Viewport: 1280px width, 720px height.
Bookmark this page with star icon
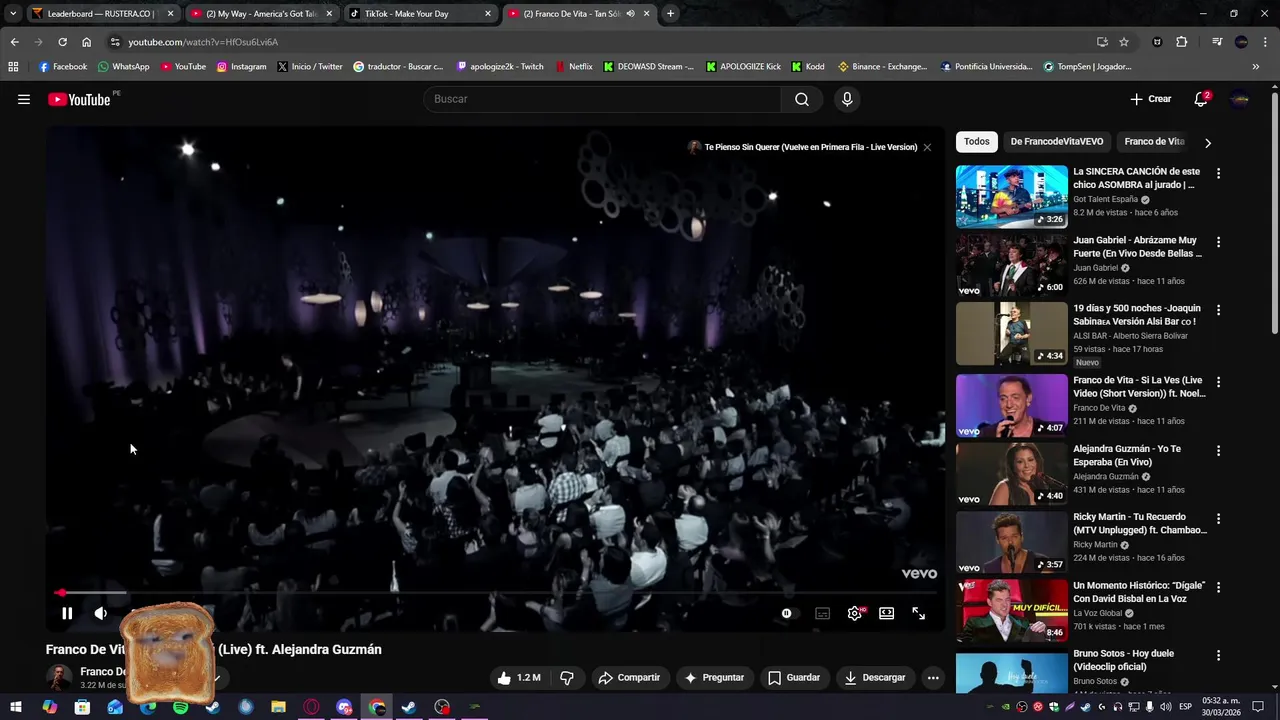coord(1124,42)
